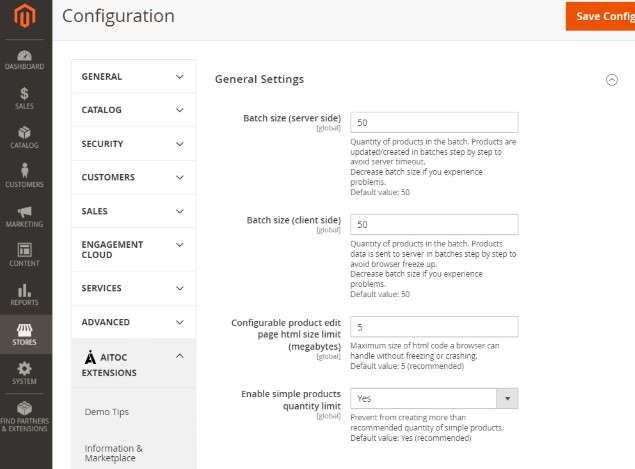Open the GENERAL configuration tab label
This screenshot has height=469, width=635.
102,77
